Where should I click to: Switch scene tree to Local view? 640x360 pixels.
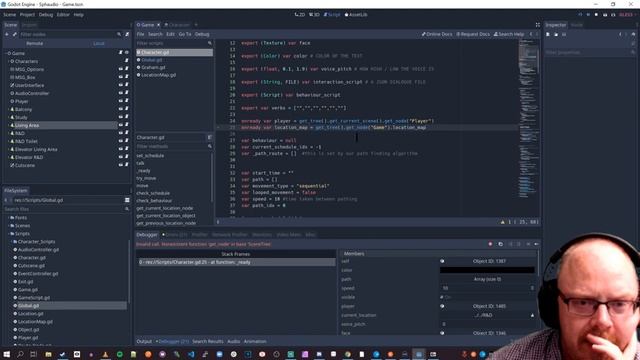(x=99, y=43)
